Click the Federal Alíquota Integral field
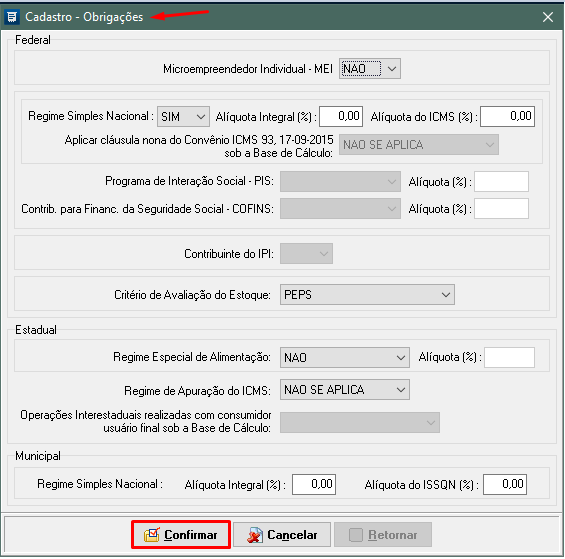 pyautogui.click(x=341, y=116)
